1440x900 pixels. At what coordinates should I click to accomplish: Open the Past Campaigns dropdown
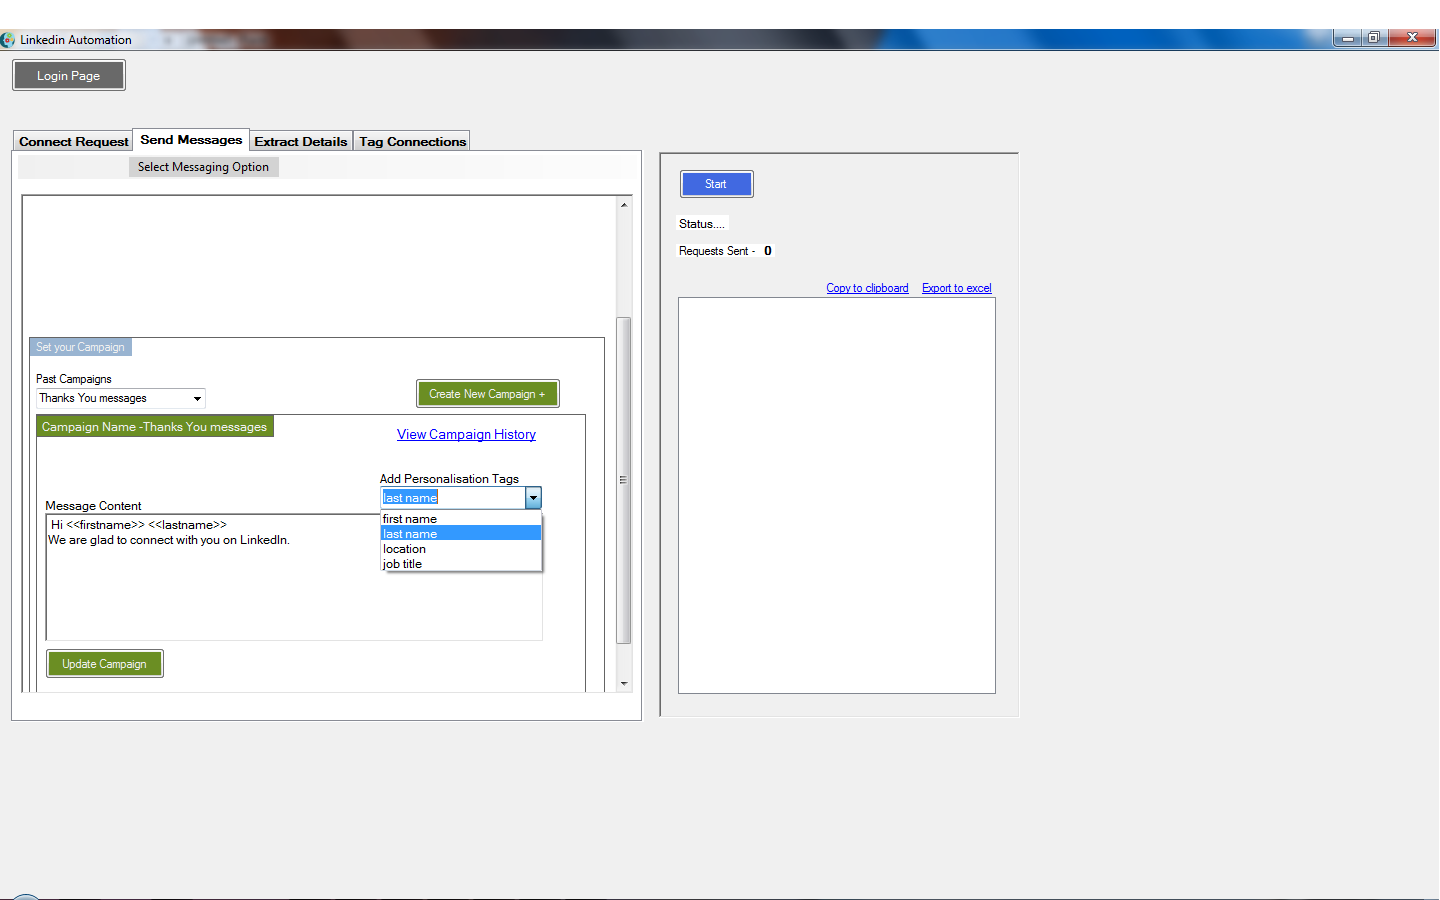[121, 398]
